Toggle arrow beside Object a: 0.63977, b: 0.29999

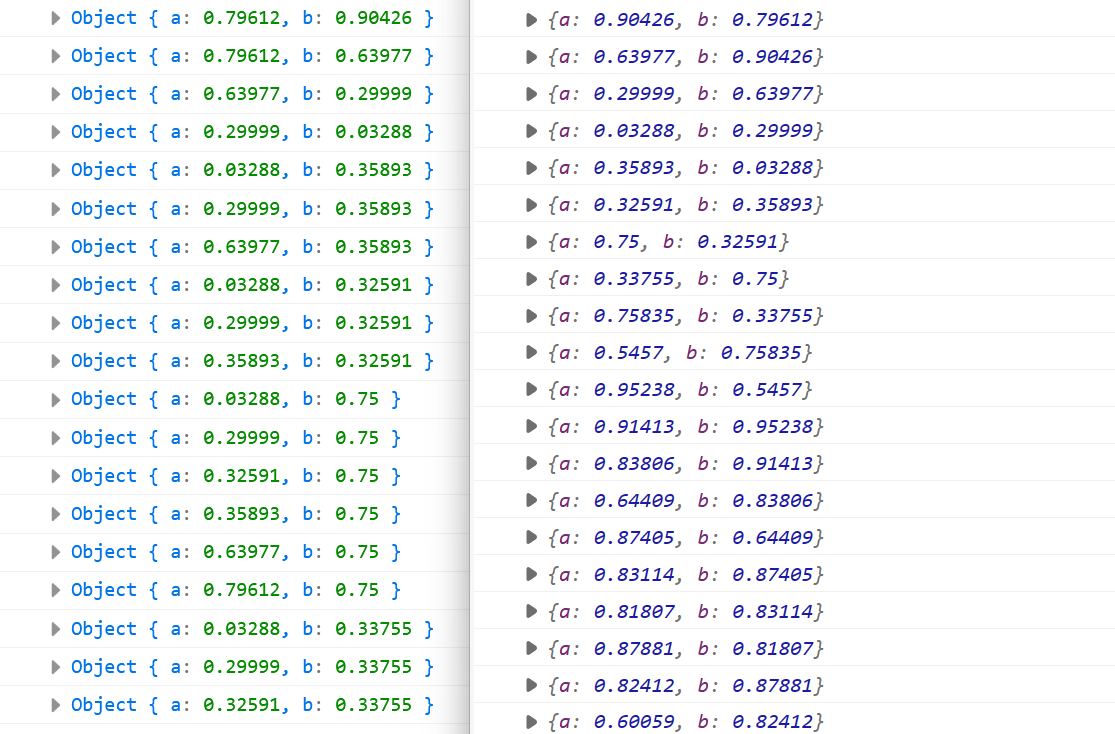coord(56,94)
